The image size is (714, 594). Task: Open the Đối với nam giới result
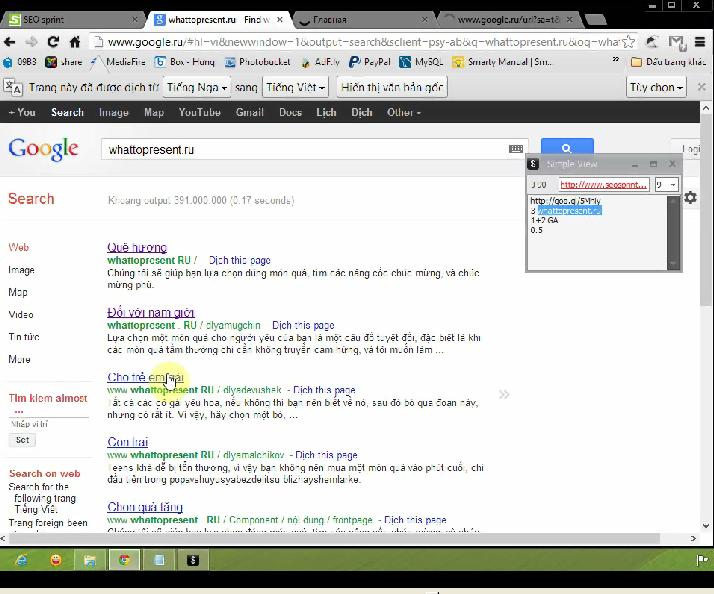click(x=151, y=312)
